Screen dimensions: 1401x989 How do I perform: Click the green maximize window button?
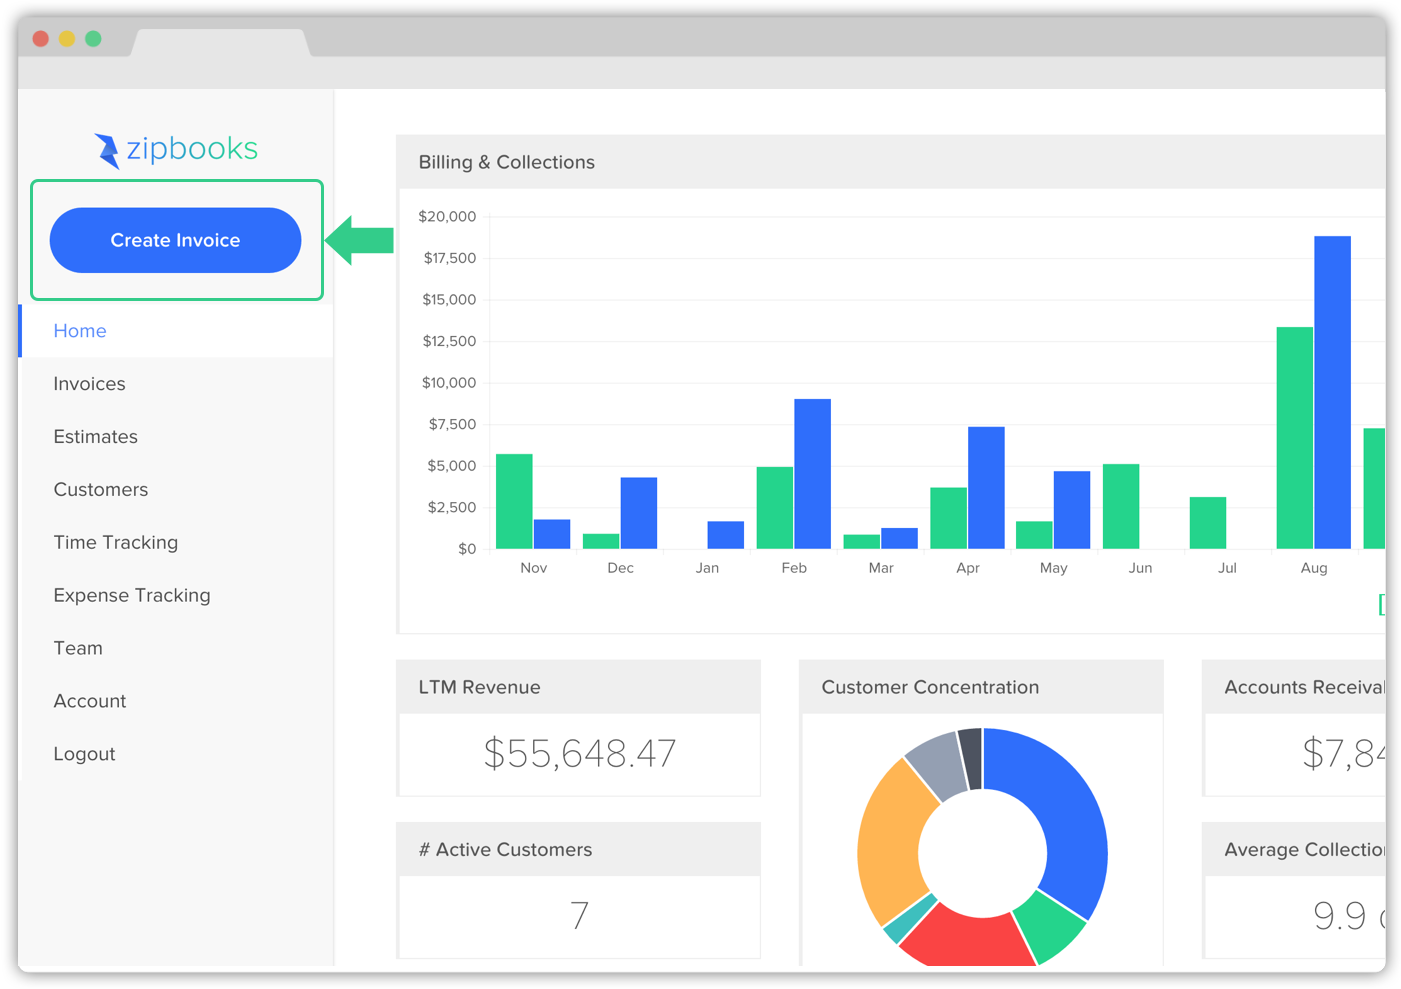click(93, 39)
